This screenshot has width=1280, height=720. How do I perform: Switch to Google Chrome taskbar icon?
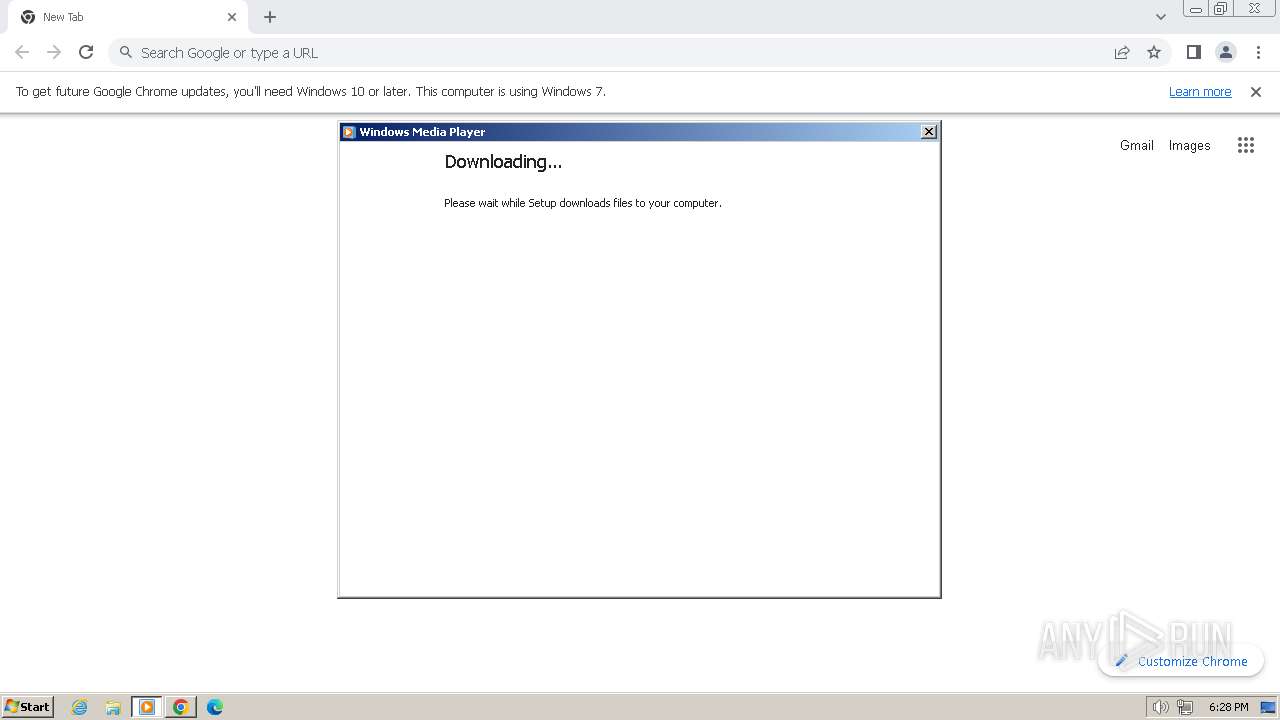click(181, 707)
